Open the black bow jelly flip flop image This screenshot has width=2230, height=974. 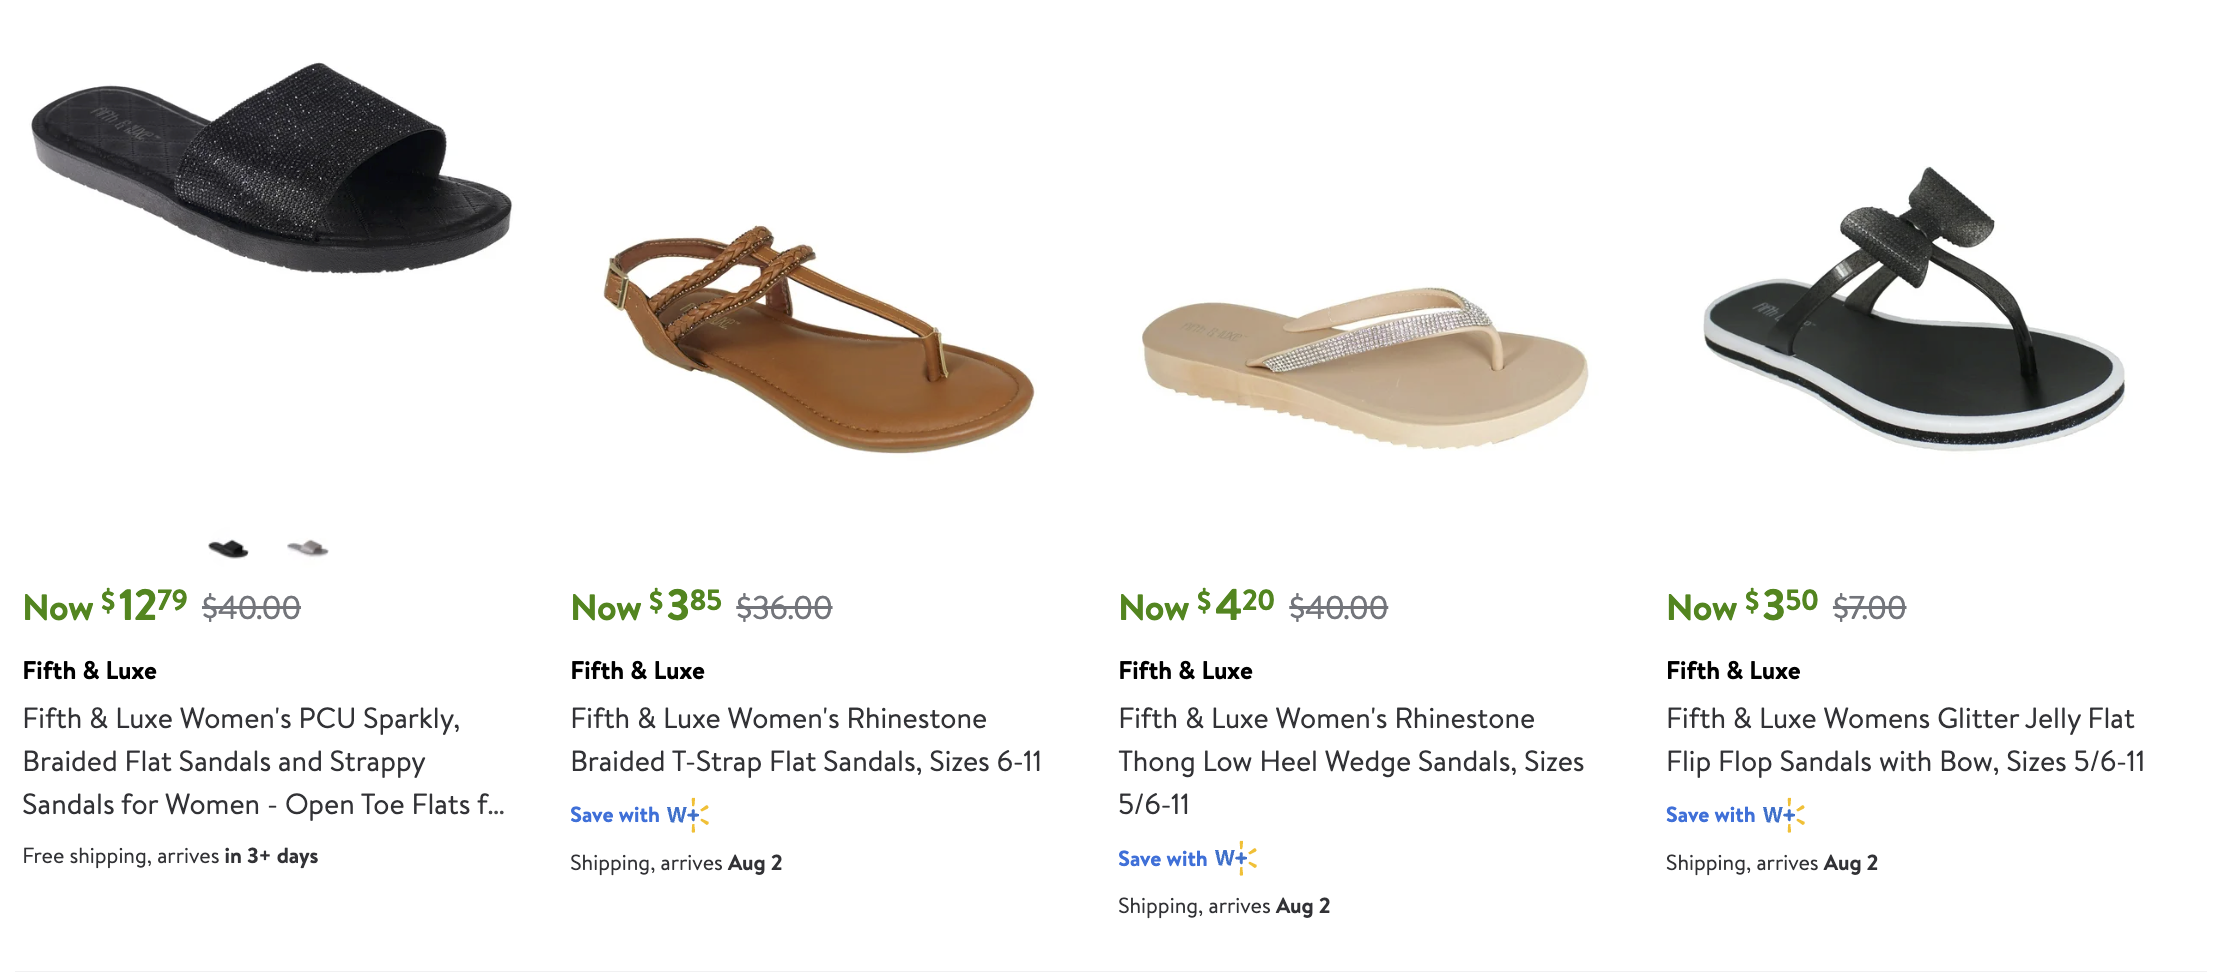pyautogui.click(x=1914, y=309)
